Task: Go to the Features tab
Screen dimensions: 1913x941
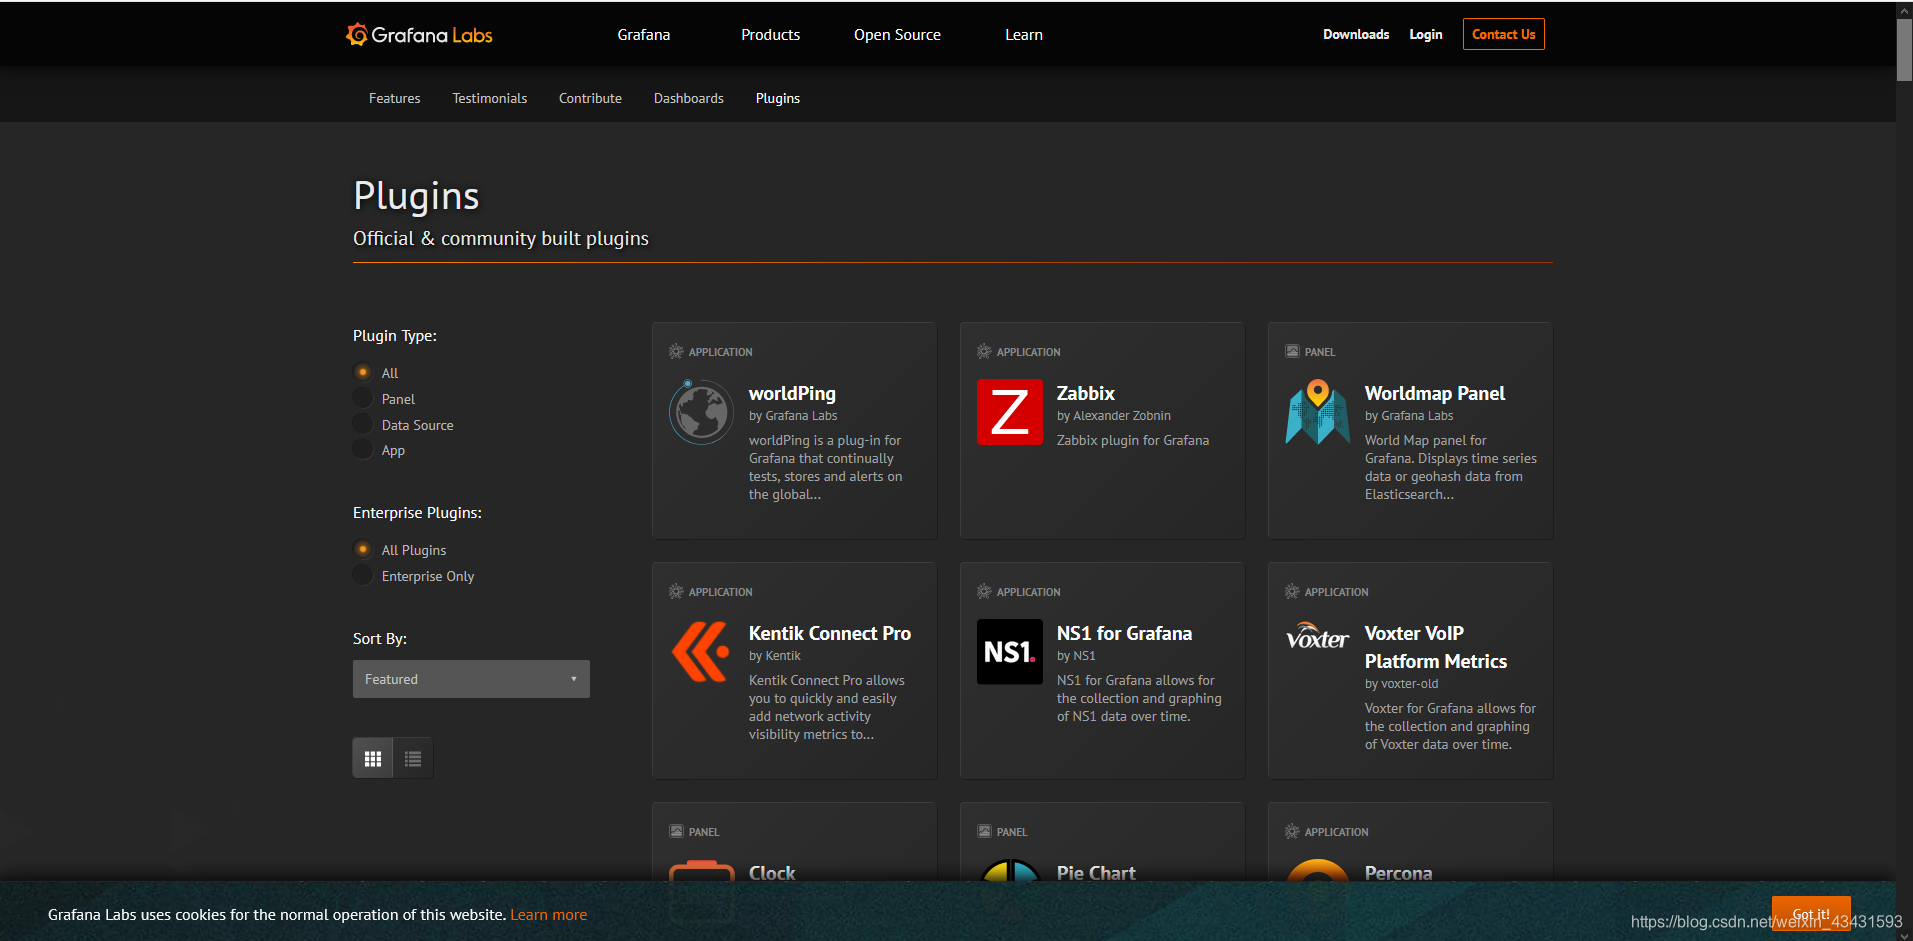Action: pos(394,98)
